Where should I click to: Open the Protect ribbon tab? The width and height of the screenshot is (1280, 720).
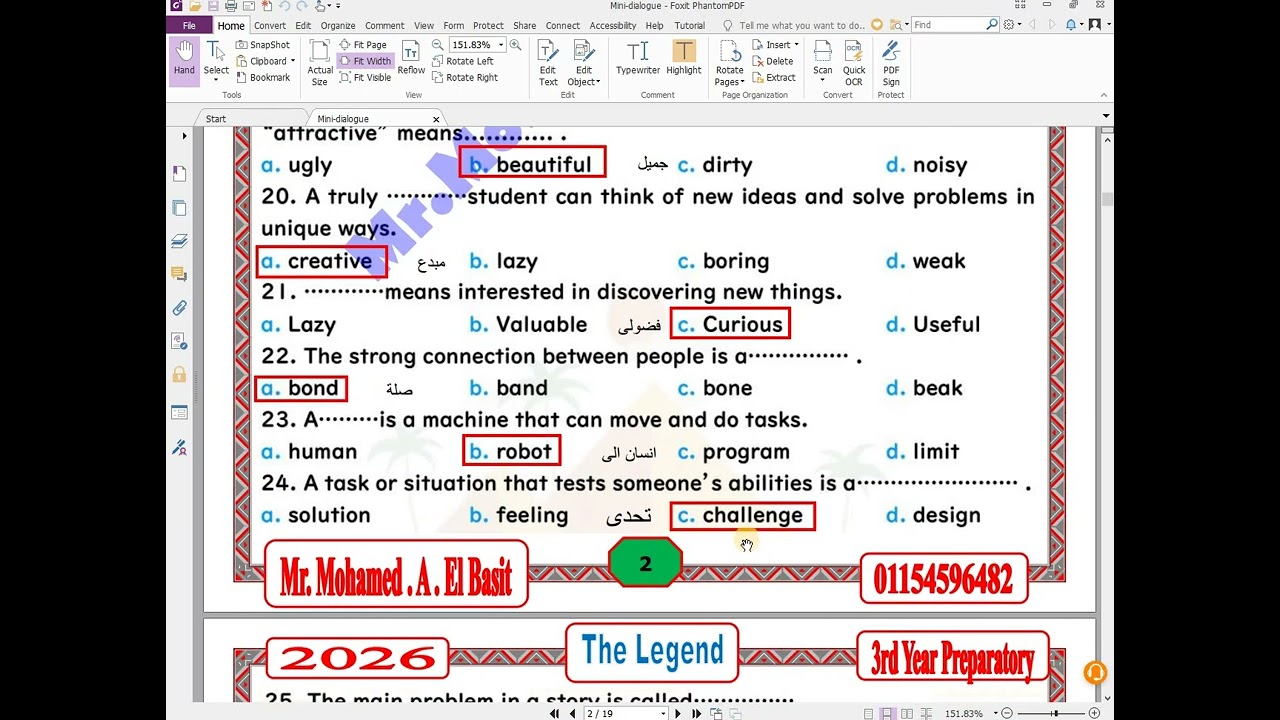[488, 25]
